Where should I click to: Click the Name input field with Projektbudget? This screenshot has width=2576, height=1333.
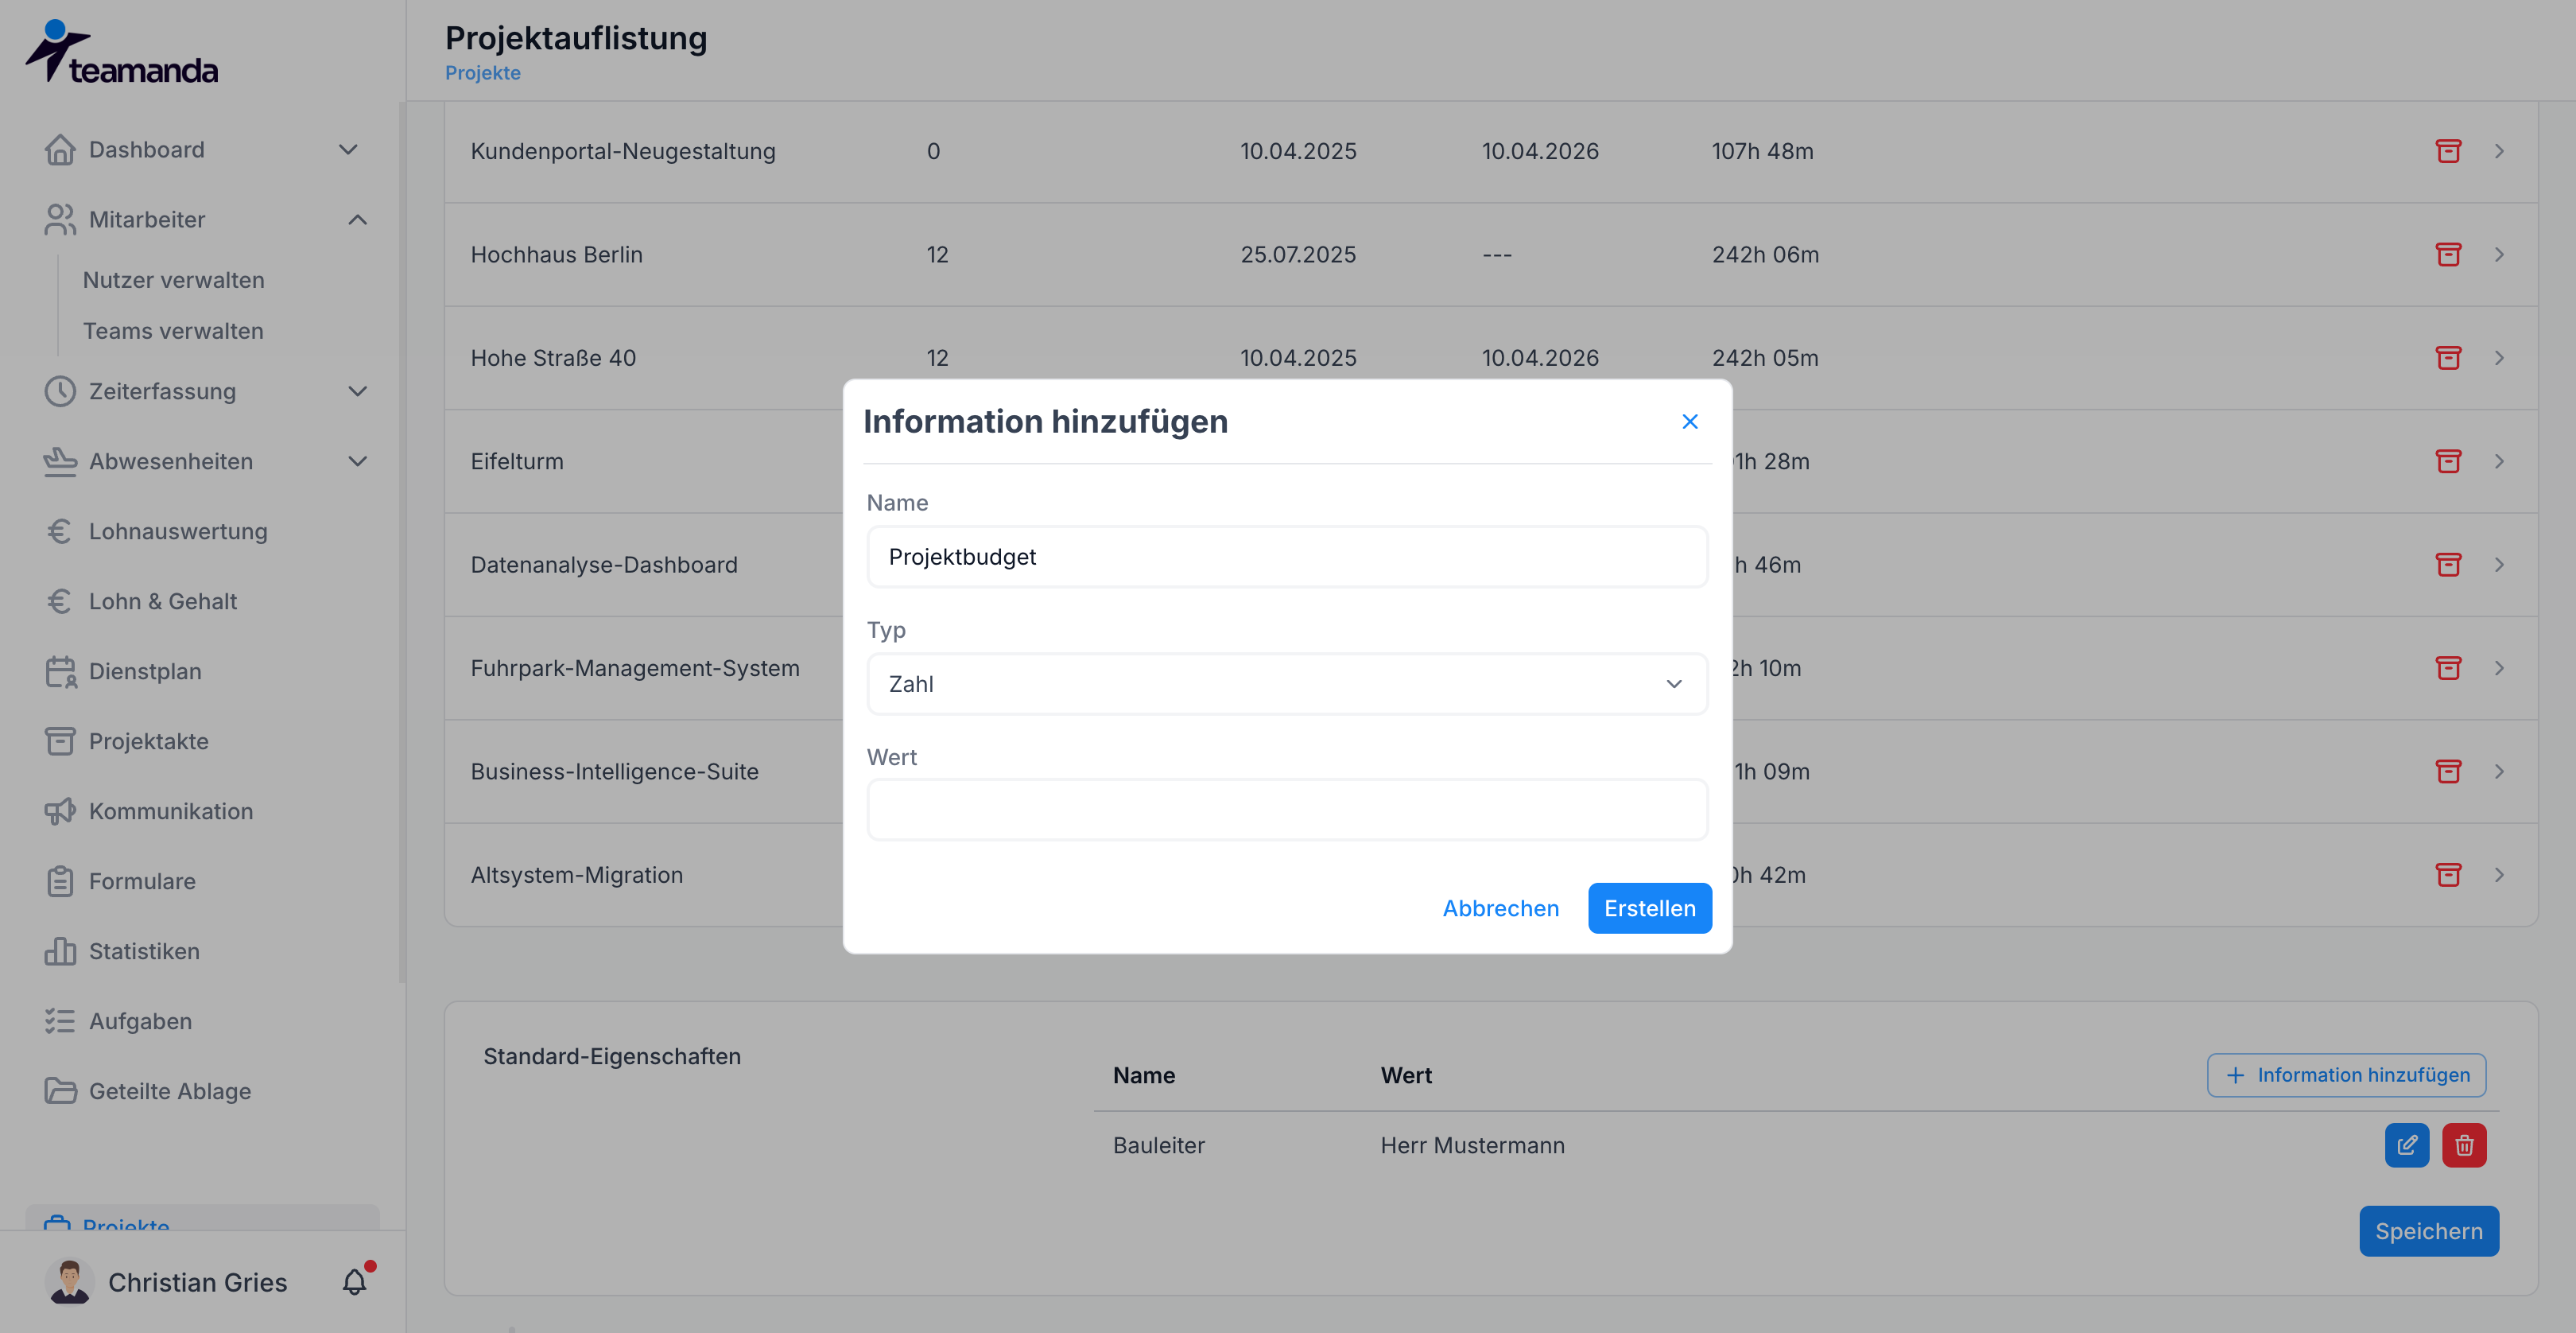click(1287, 557)
